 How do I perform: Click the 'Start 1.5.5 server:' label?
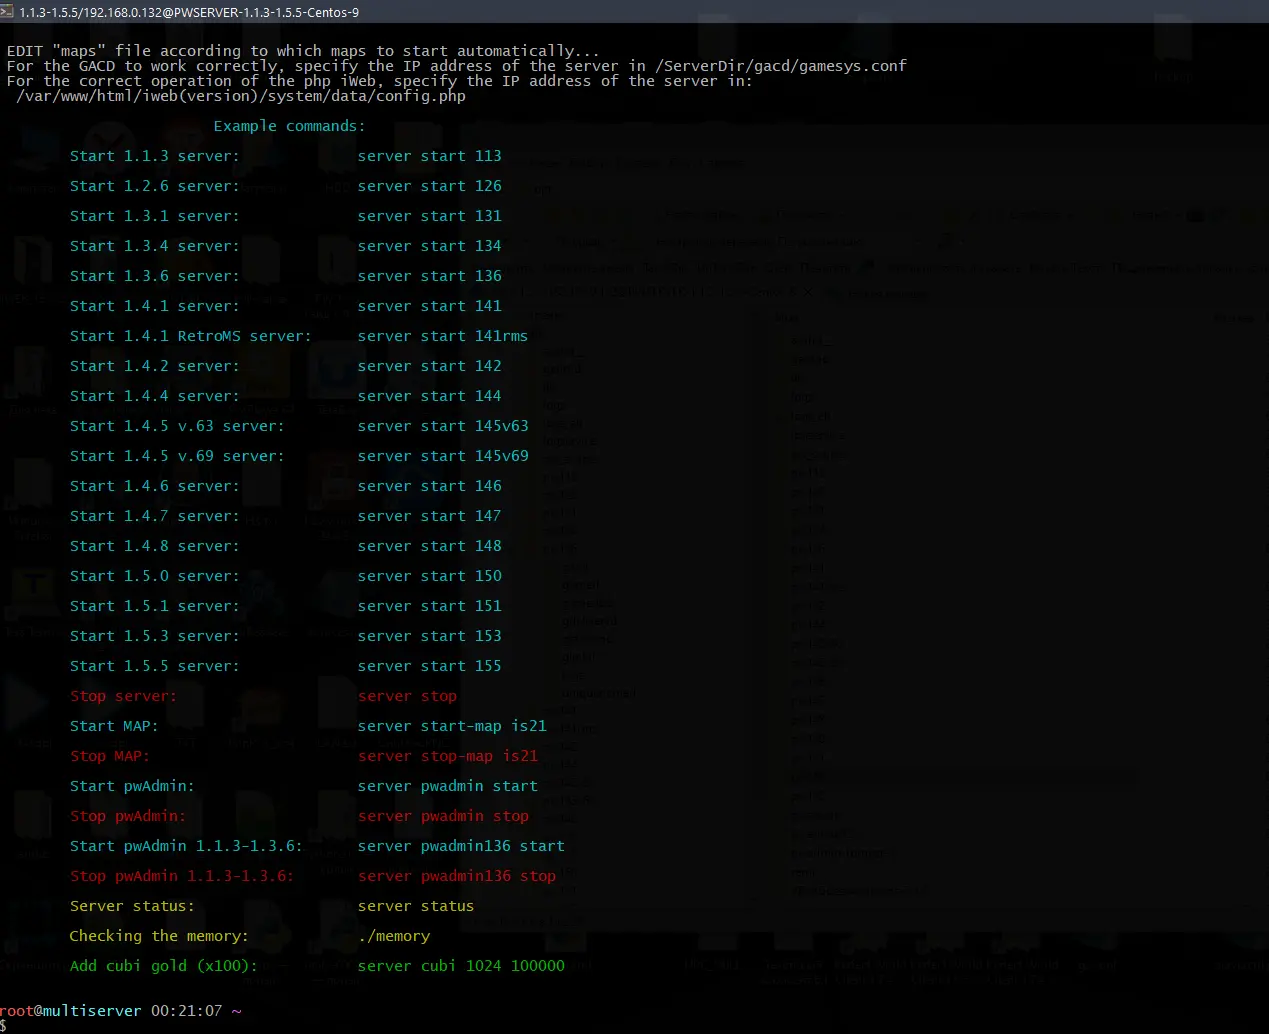155,666
